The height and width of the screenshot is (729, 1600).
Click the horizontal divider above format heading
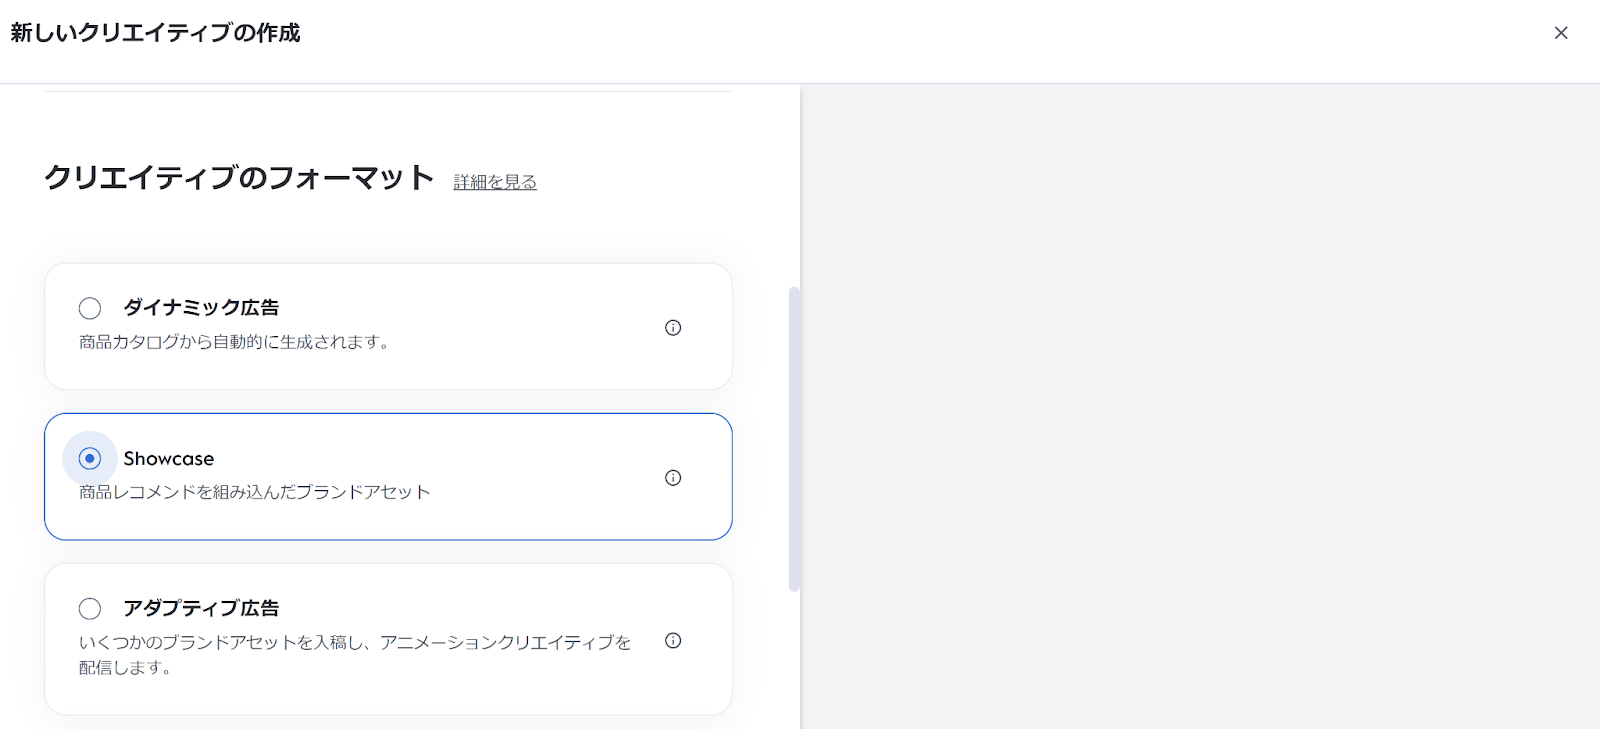(388, 92)
